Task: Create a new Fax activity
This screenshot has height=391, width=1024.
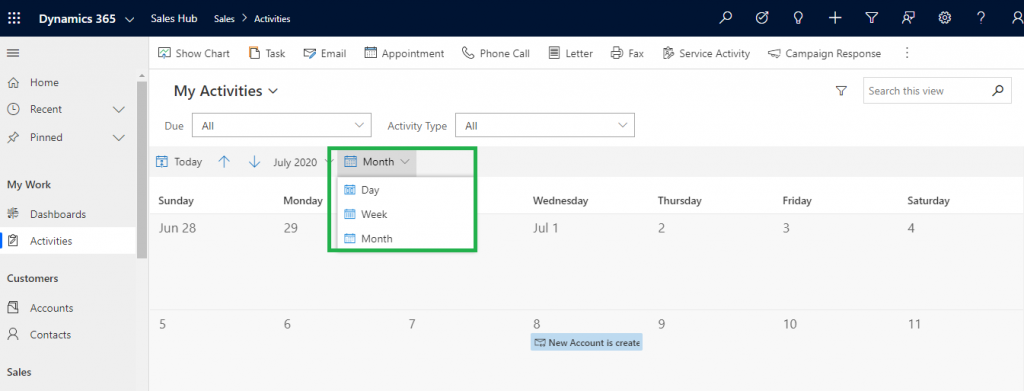Action: click(x=627, y=54)
